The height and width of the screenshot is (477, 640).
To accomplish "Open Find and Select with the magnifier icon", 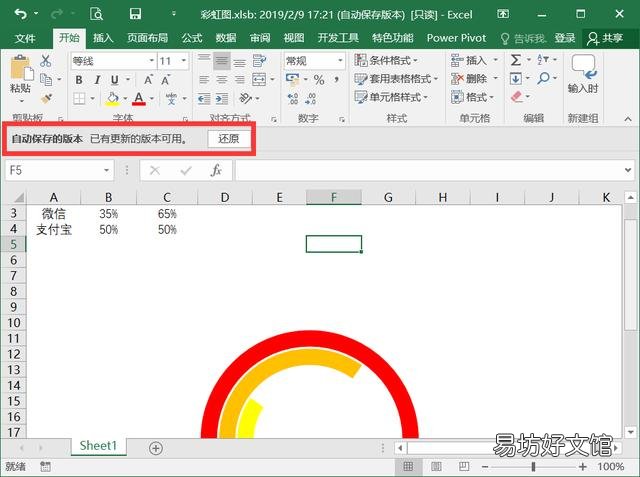I will click(x=543, y=78).
